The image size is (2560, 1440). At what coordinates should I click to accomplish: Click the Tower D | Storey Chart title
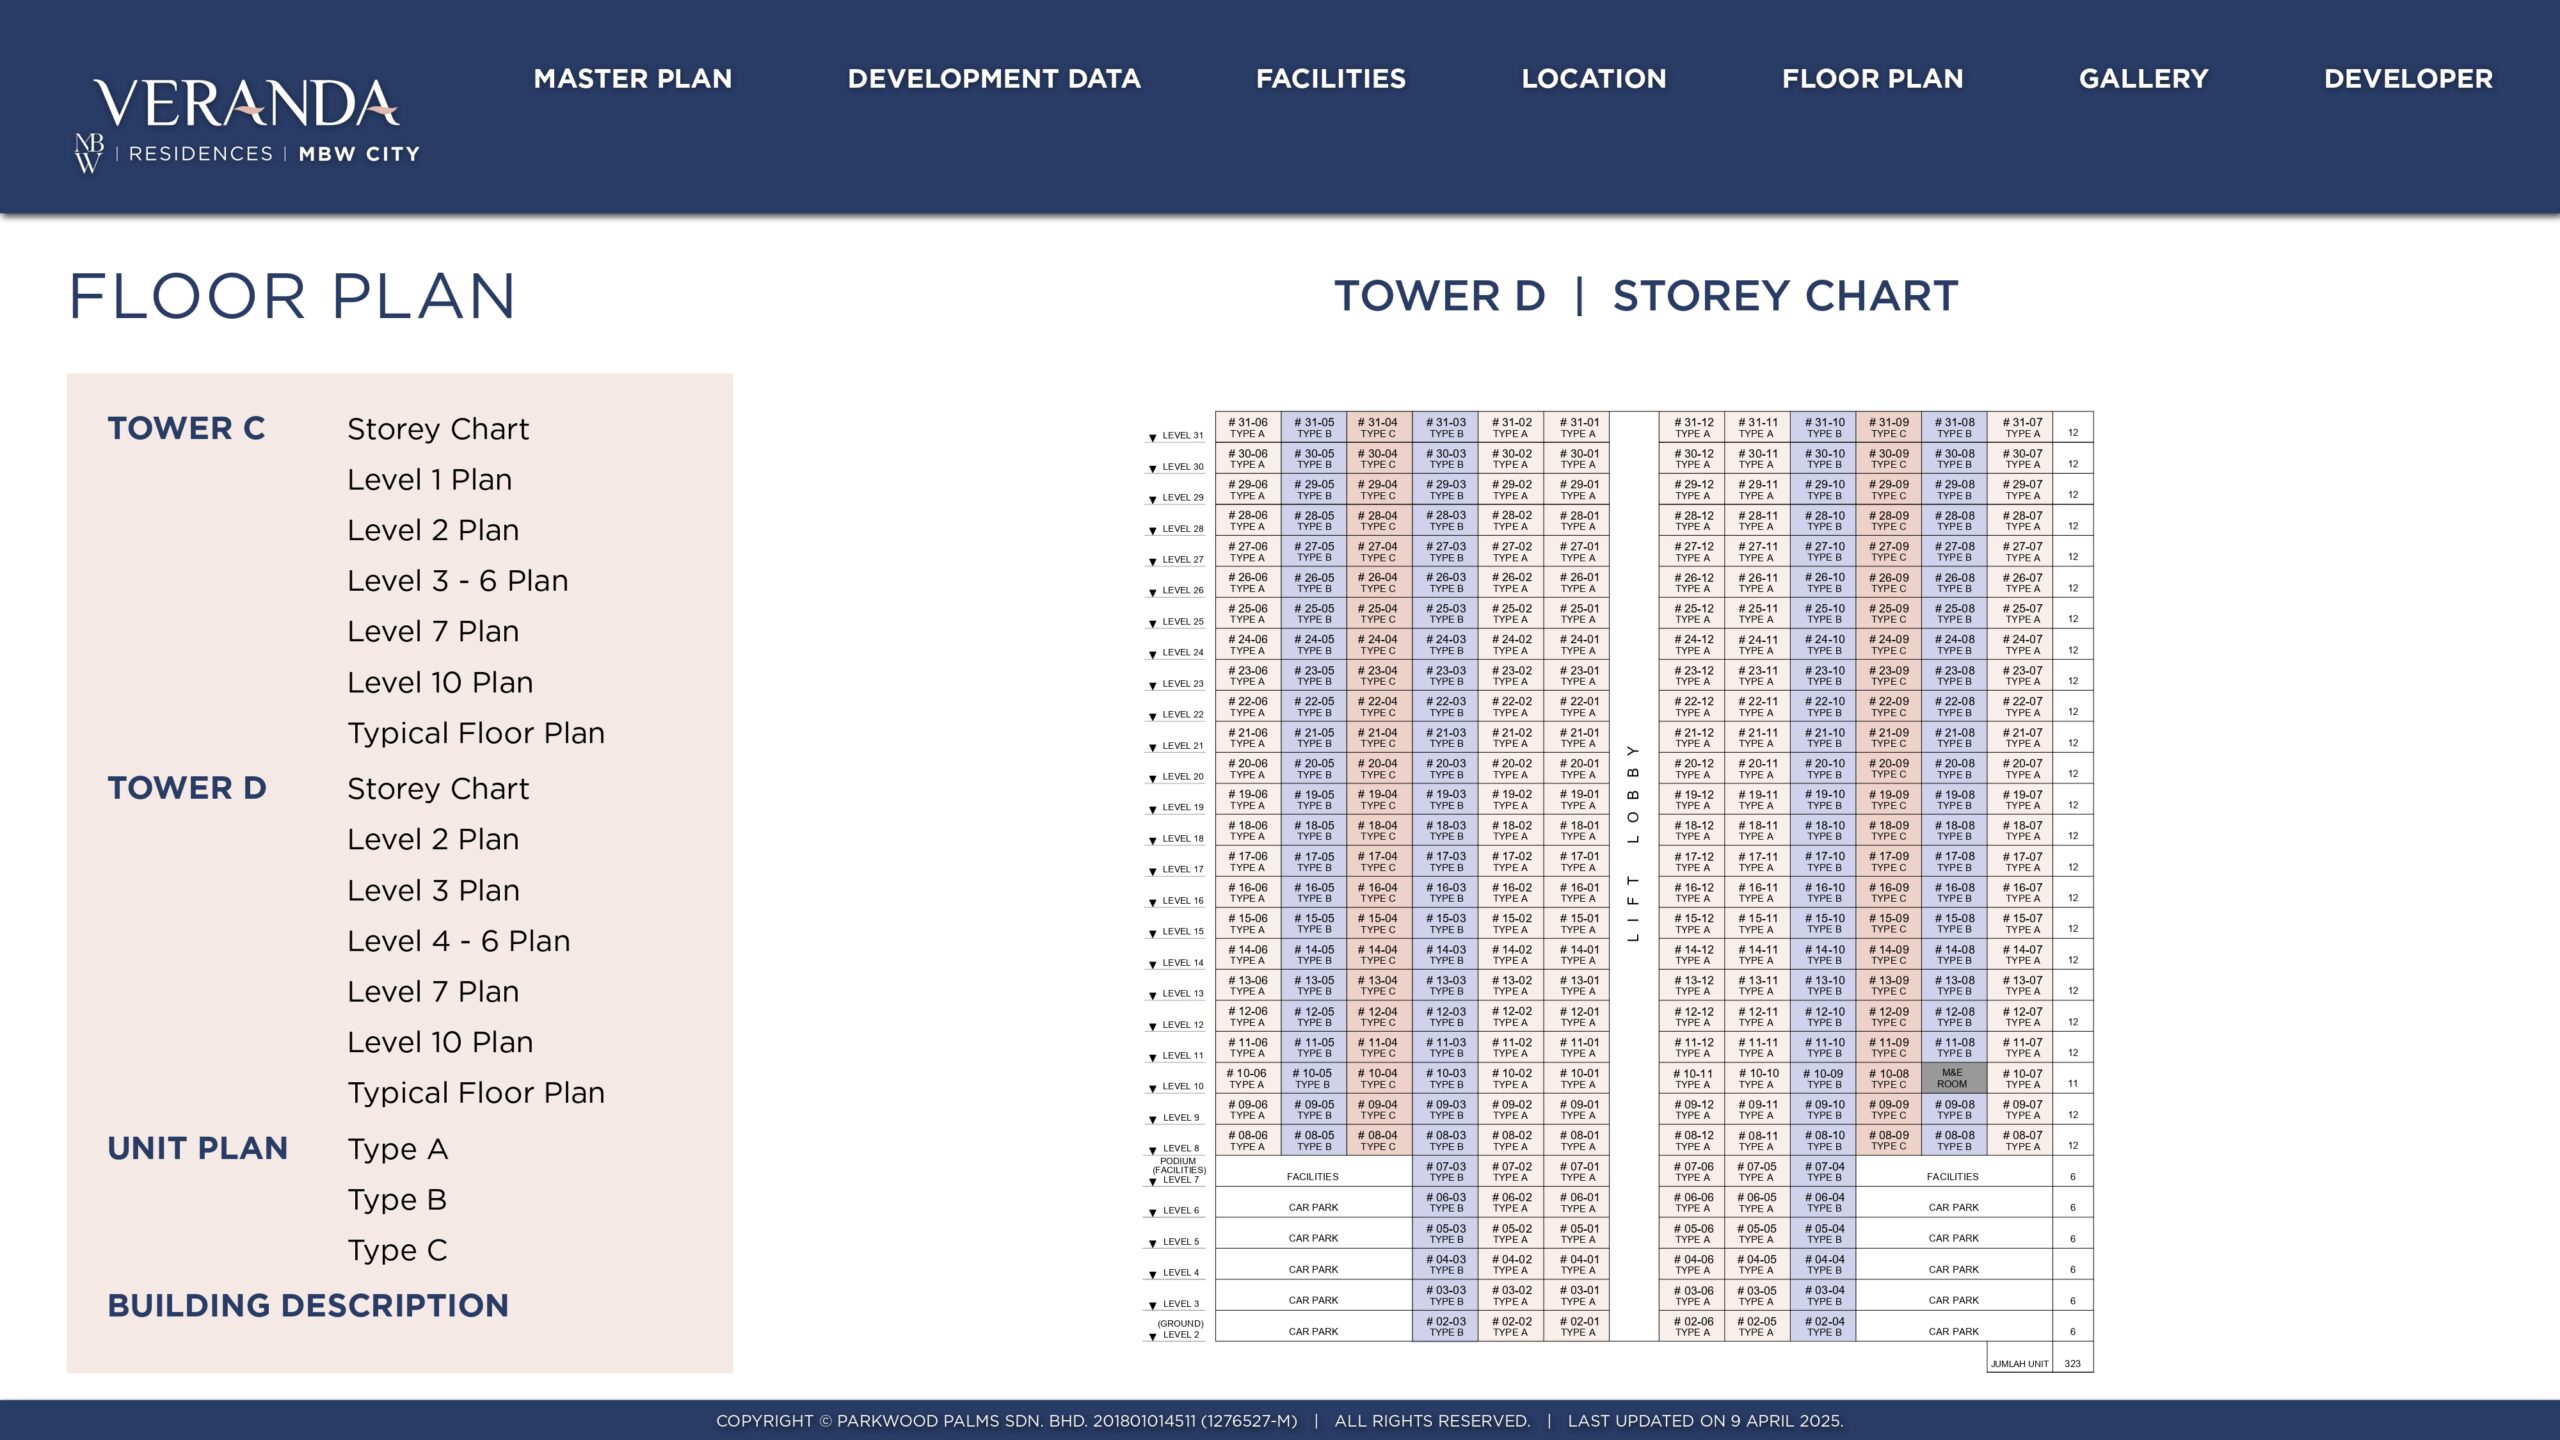pos(1646,296)
